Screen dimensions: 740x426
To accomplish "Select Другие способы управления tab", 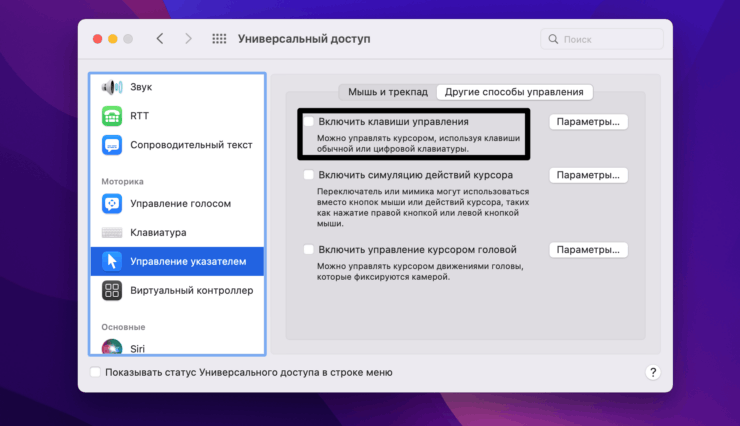I will click(514, 92).
